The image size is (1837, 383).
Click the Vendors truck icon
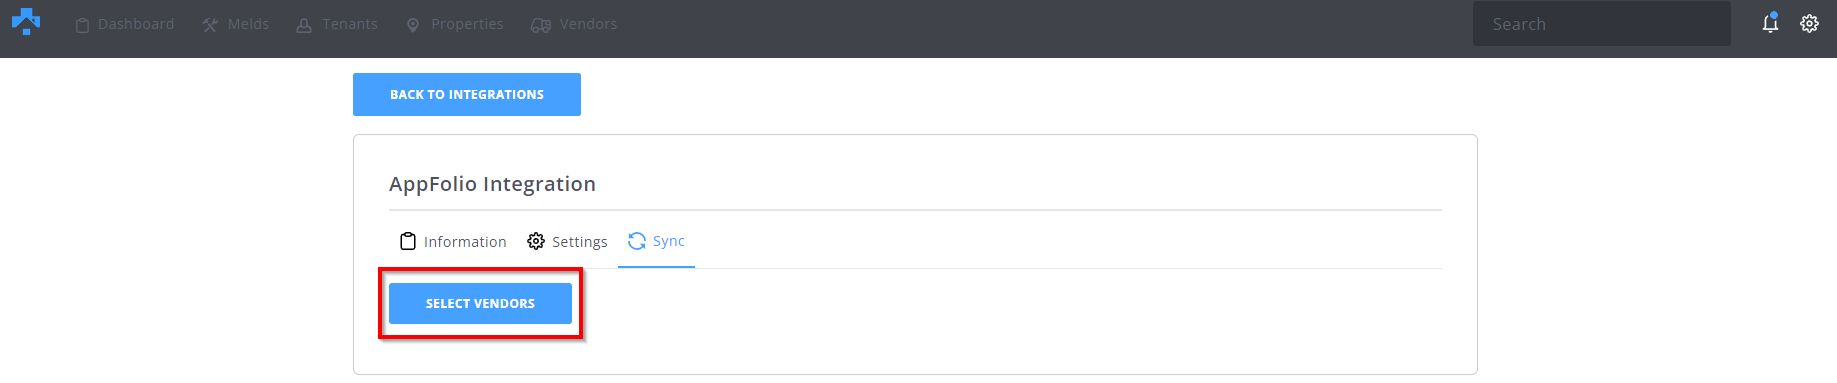(x=541, y=25)
